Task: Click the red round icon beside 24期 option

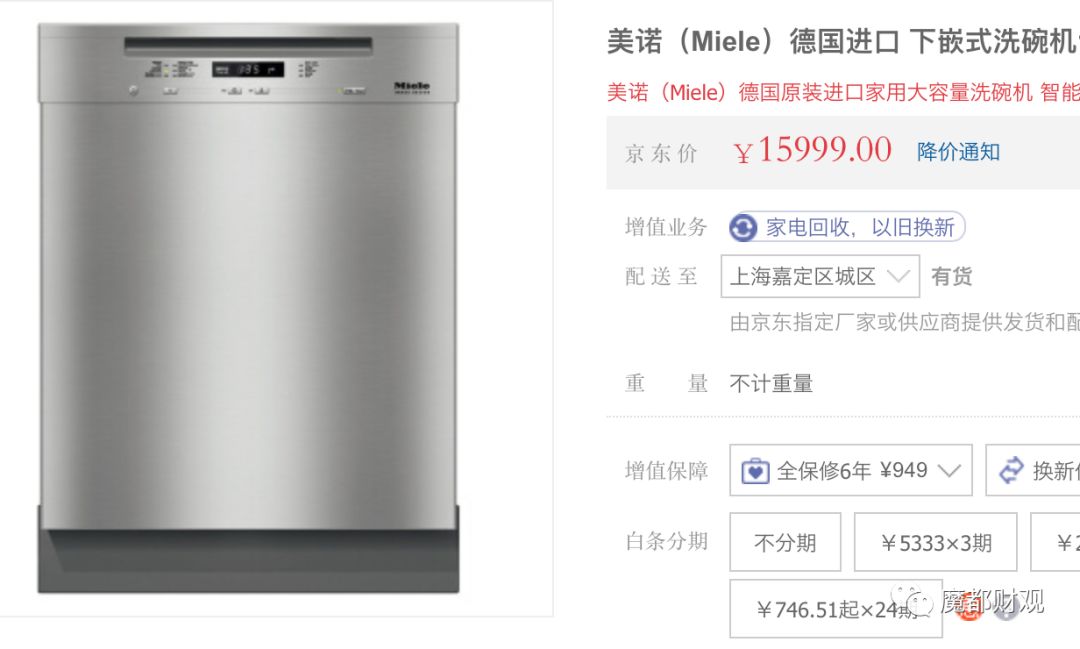Action: coord(968,607)
